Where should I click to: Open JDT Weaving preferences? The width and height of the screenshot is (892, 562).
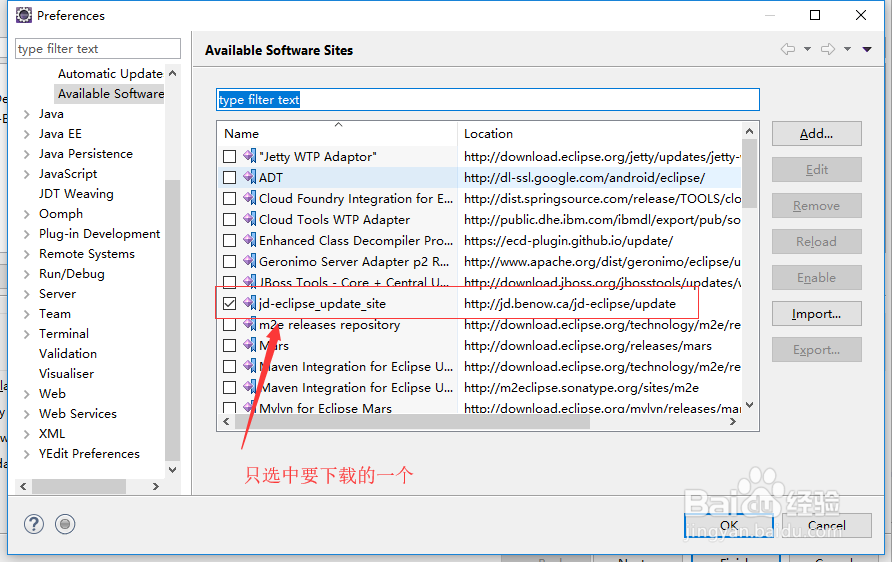click(x=76, y=193)
